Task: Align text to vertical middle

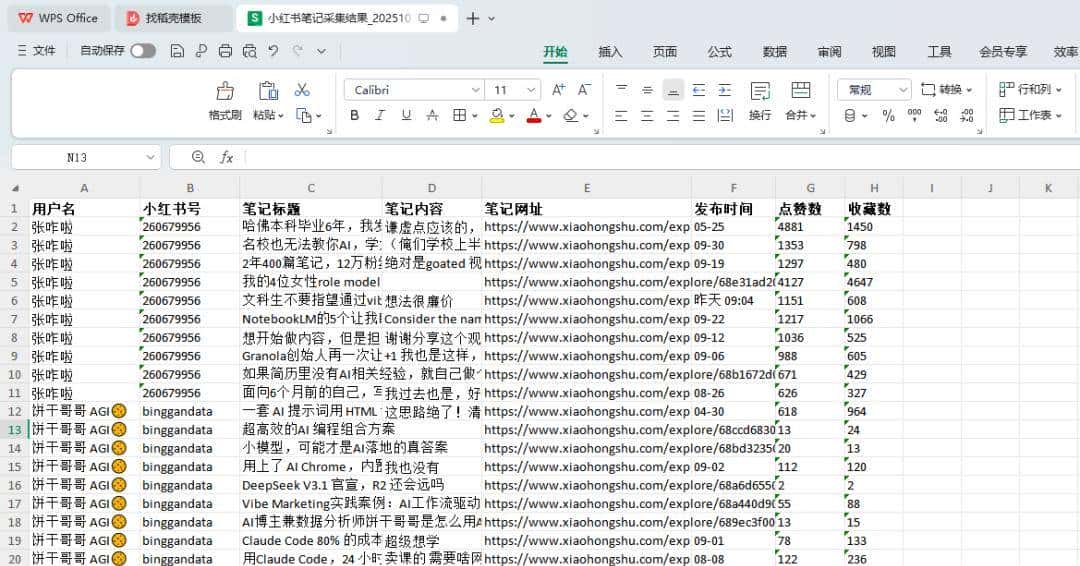Action: [647, 90]
